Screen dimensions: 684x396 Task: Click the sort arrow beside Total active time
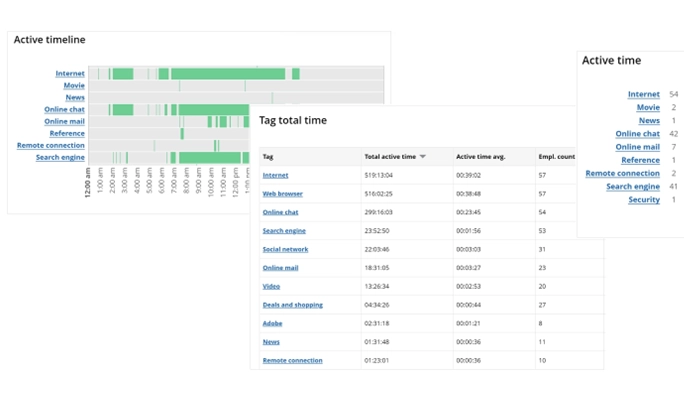pyautogui.click(x=422, y=157)
